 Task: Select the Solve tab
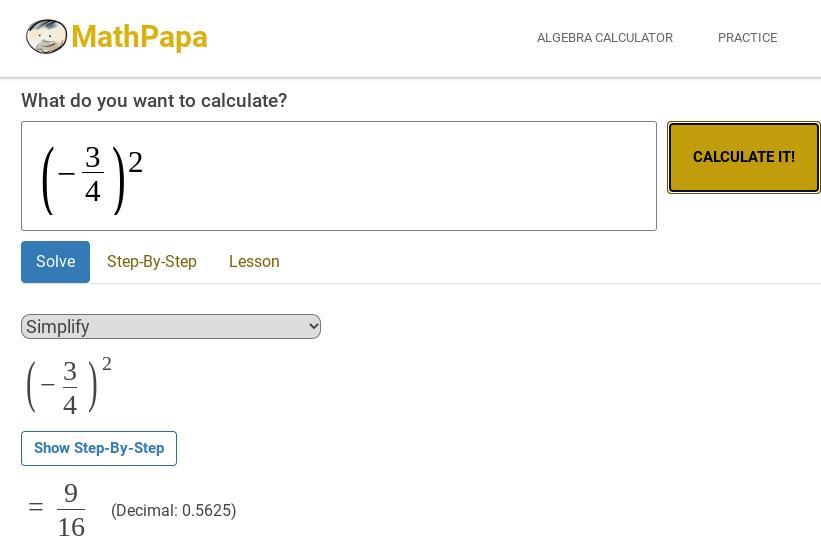pos(55,262)
